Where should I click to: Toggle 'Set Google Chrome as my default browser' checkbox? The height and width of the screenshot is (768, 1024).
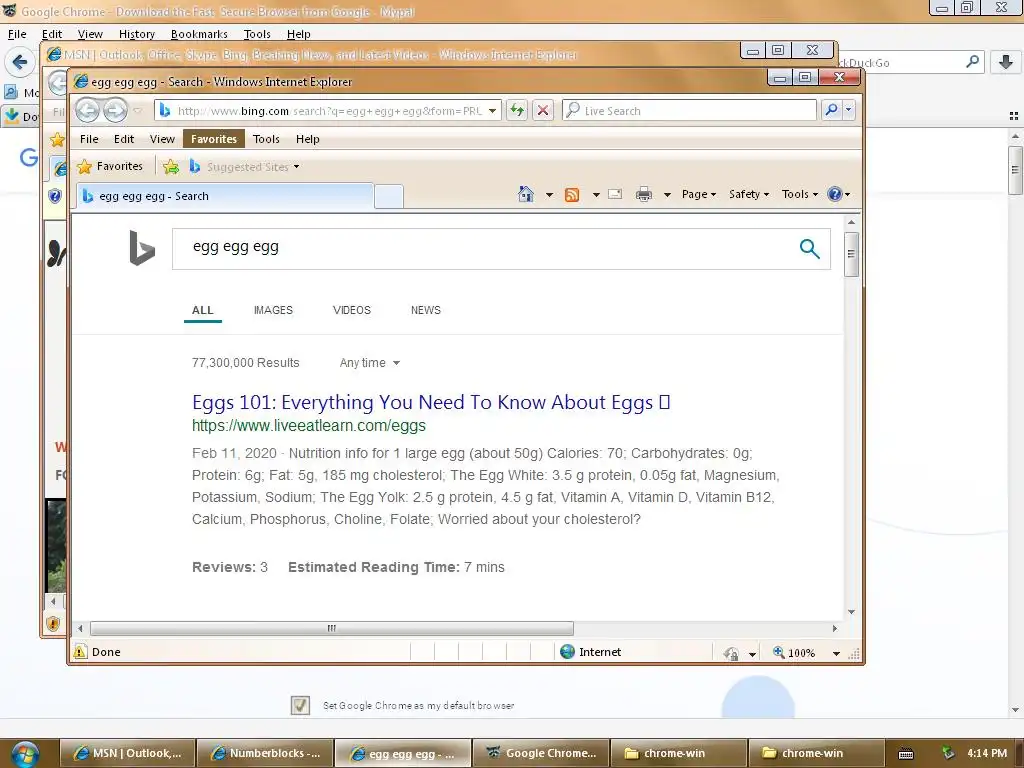pyautogui.click(x=300, y=705)
